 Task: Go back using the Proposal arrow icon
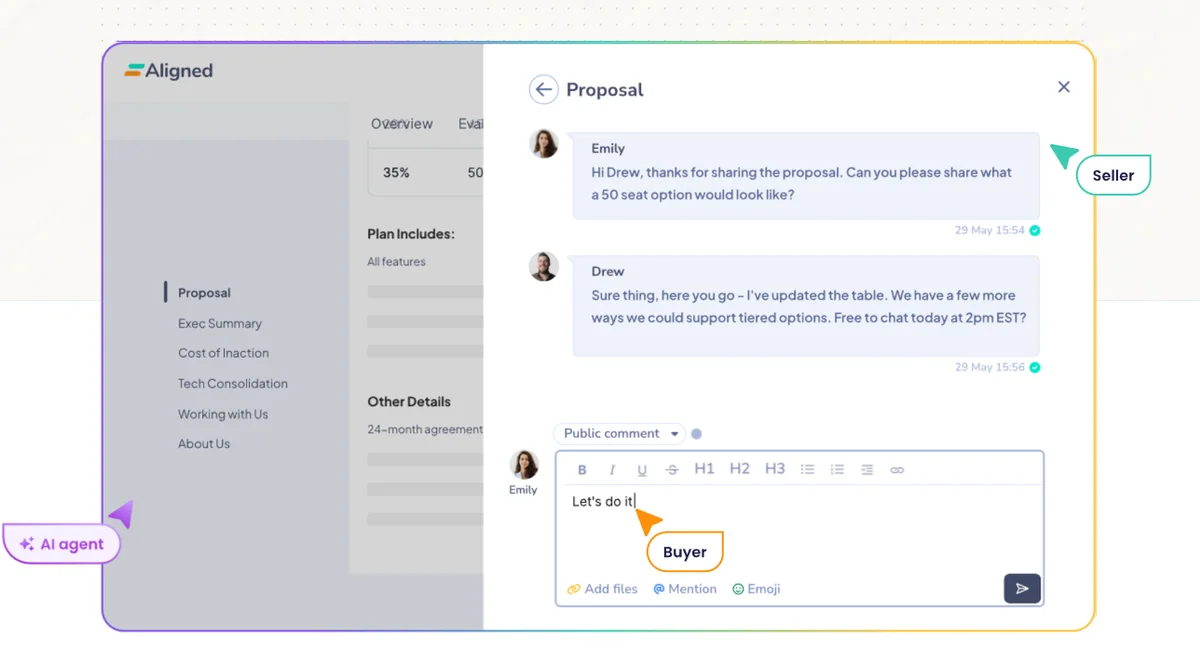click(543, 89)
